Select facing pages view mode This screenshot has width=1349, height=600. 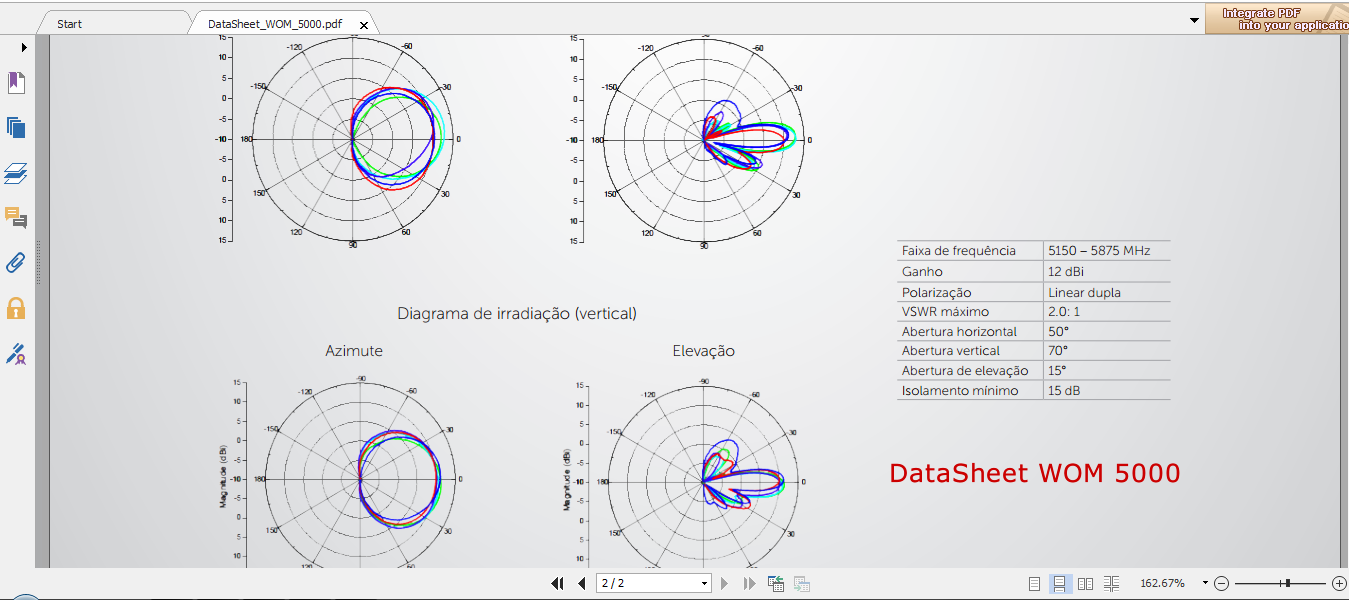click(1085, 583)
